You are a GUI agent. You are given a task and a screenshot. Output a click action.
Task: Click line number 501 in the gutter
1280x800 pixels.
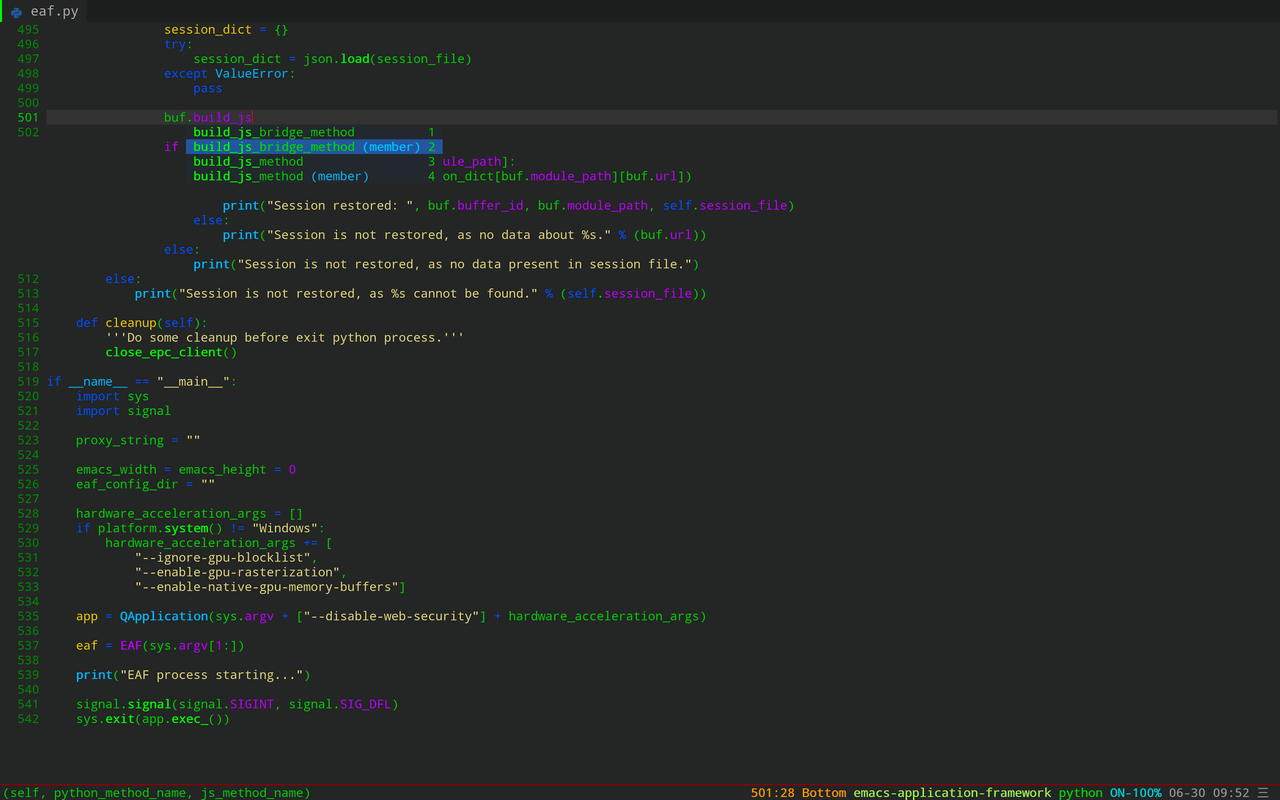(28, 118)
